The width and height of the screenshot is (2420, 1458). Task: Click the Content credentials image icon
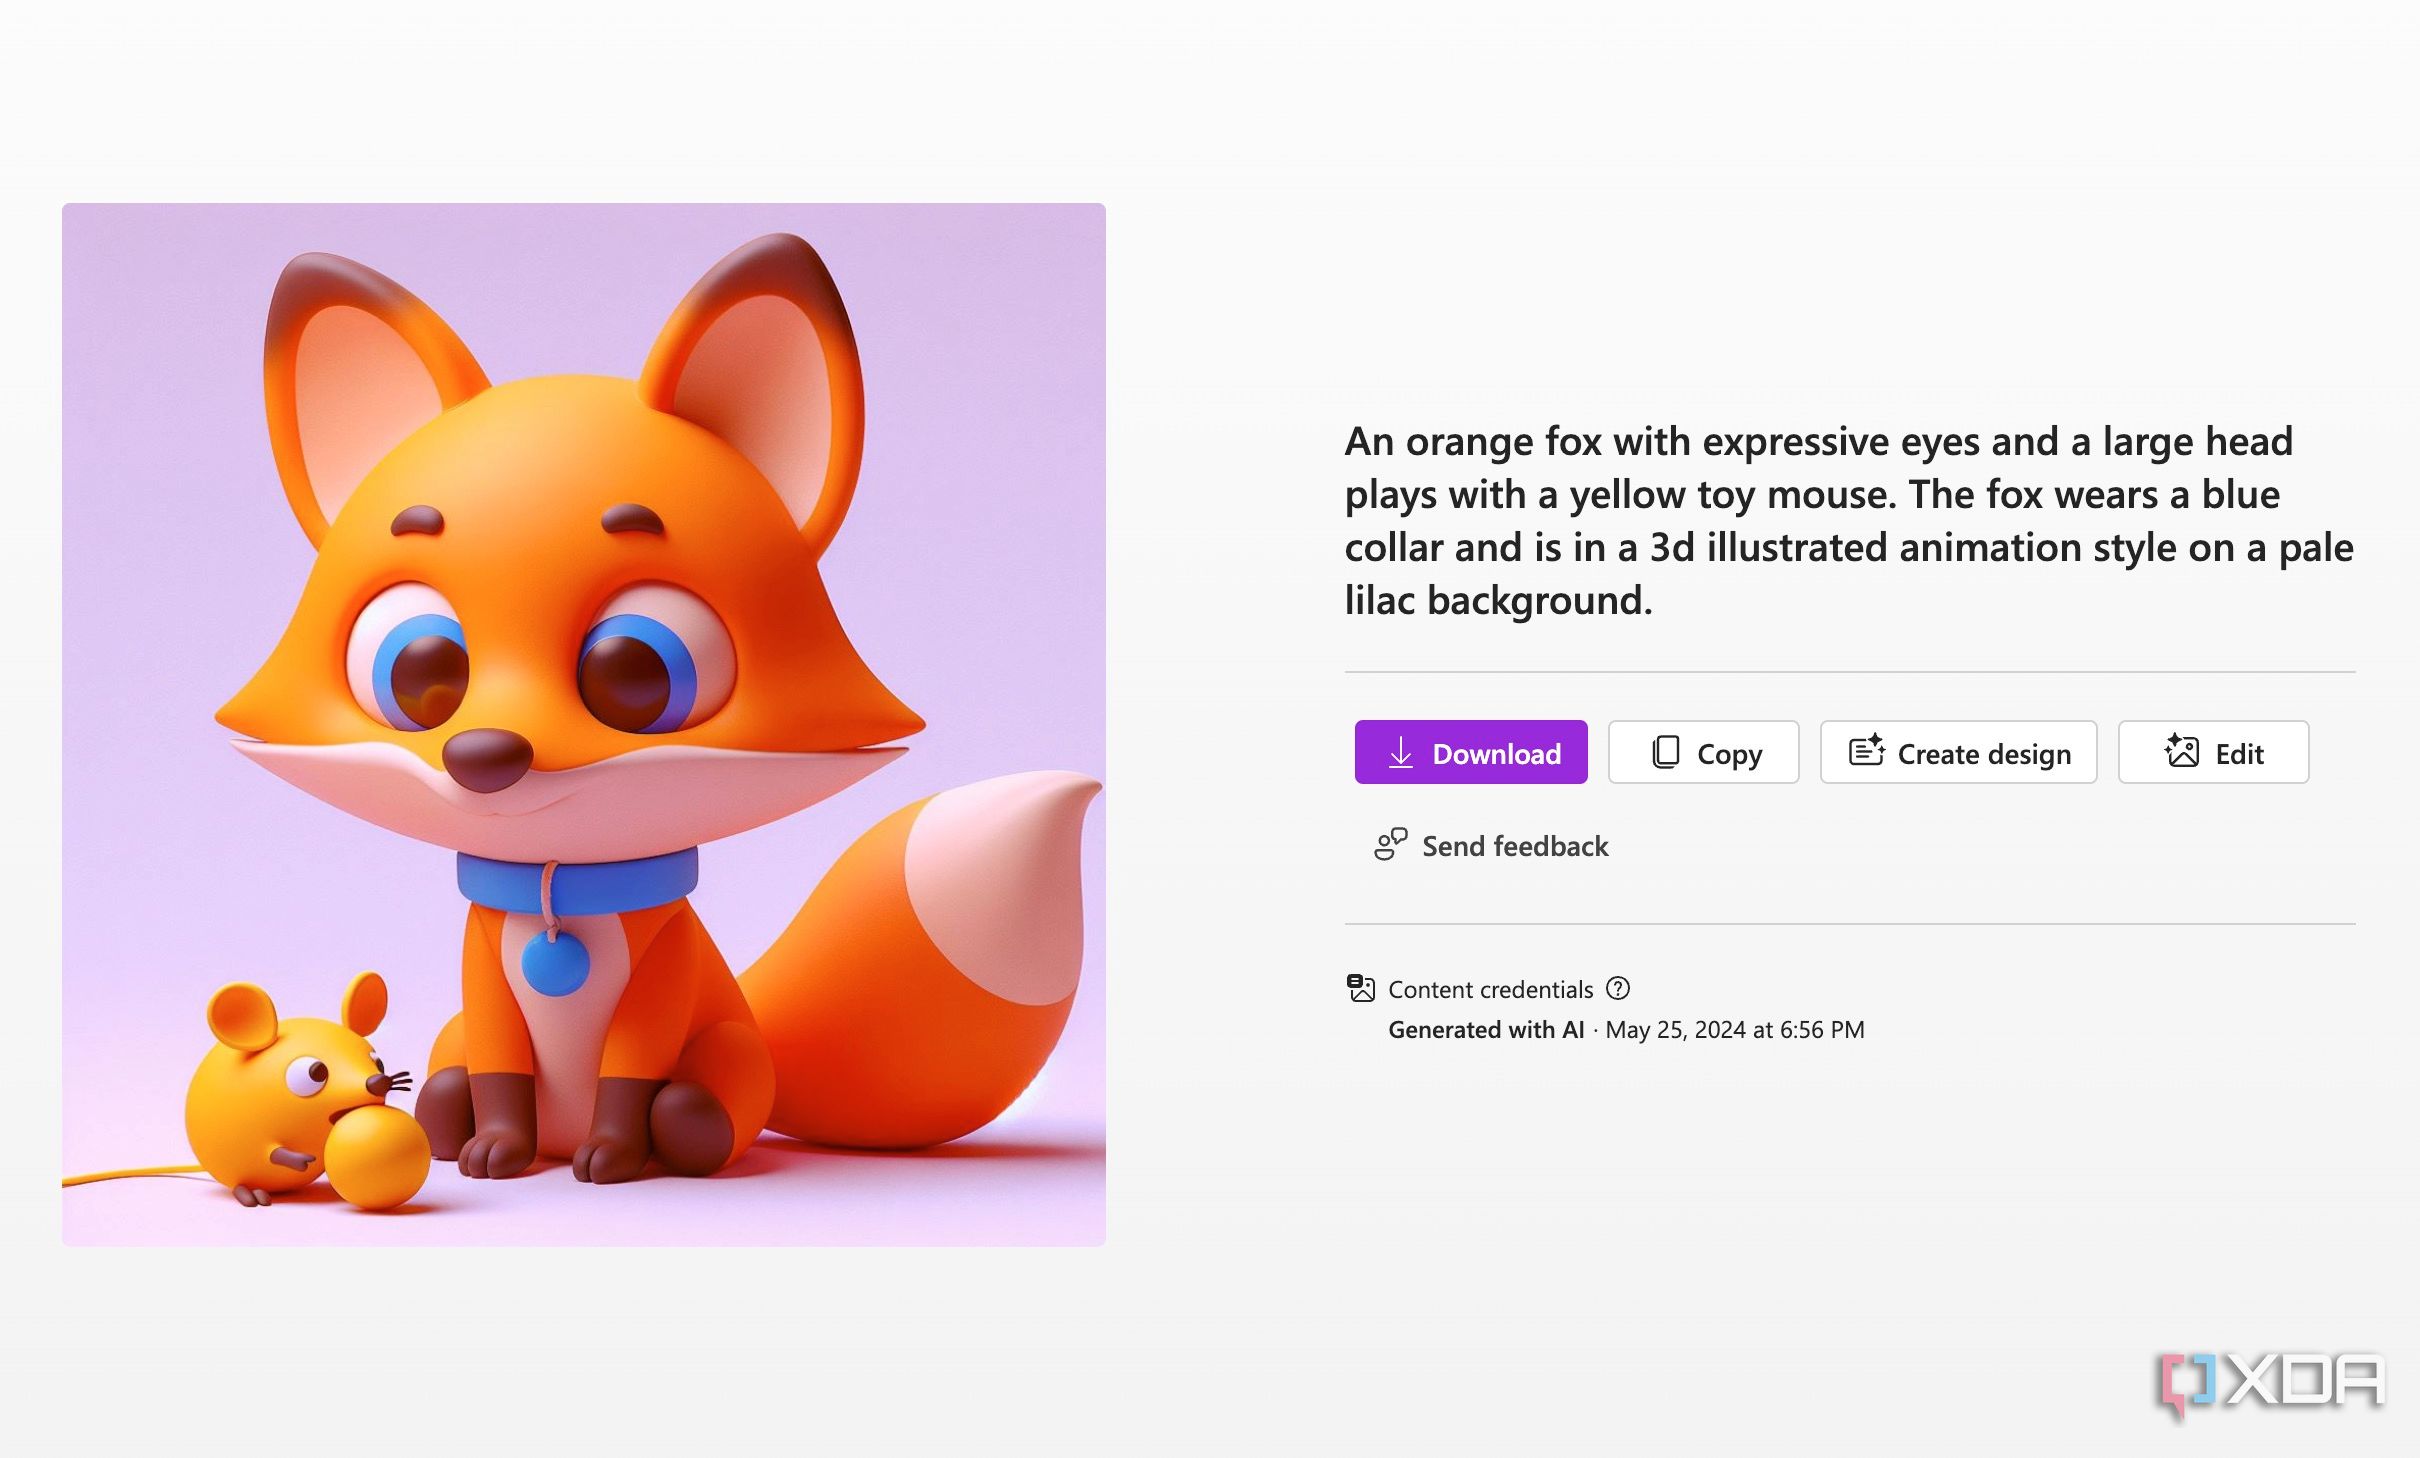click(1361, 988)
